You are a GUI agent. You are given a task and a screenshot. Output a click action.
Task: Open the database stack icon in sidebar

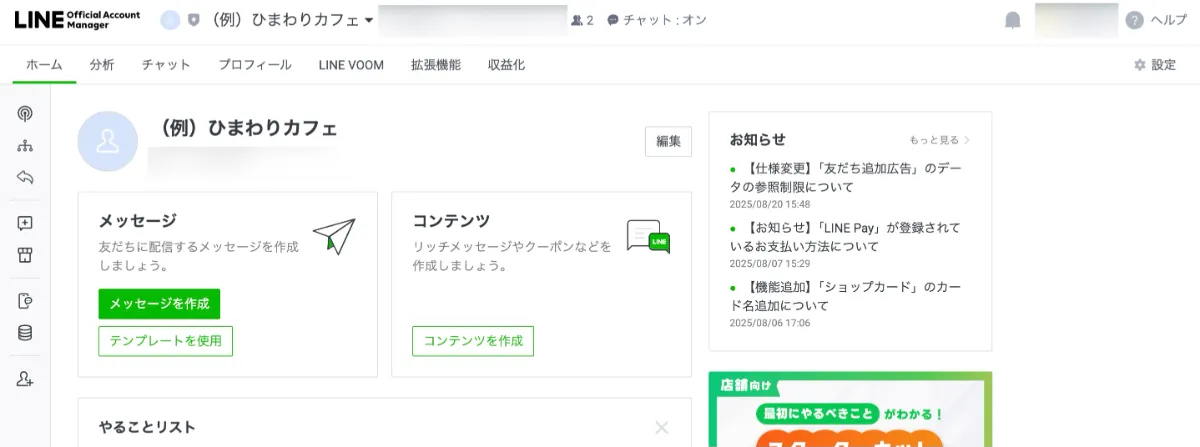pos(26,333)
